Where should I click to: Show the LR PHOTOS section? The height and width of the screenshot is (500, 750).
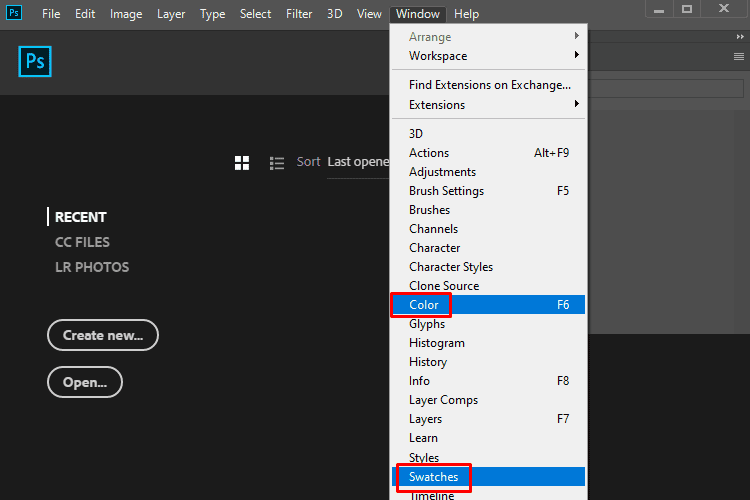tap(92, 267)
